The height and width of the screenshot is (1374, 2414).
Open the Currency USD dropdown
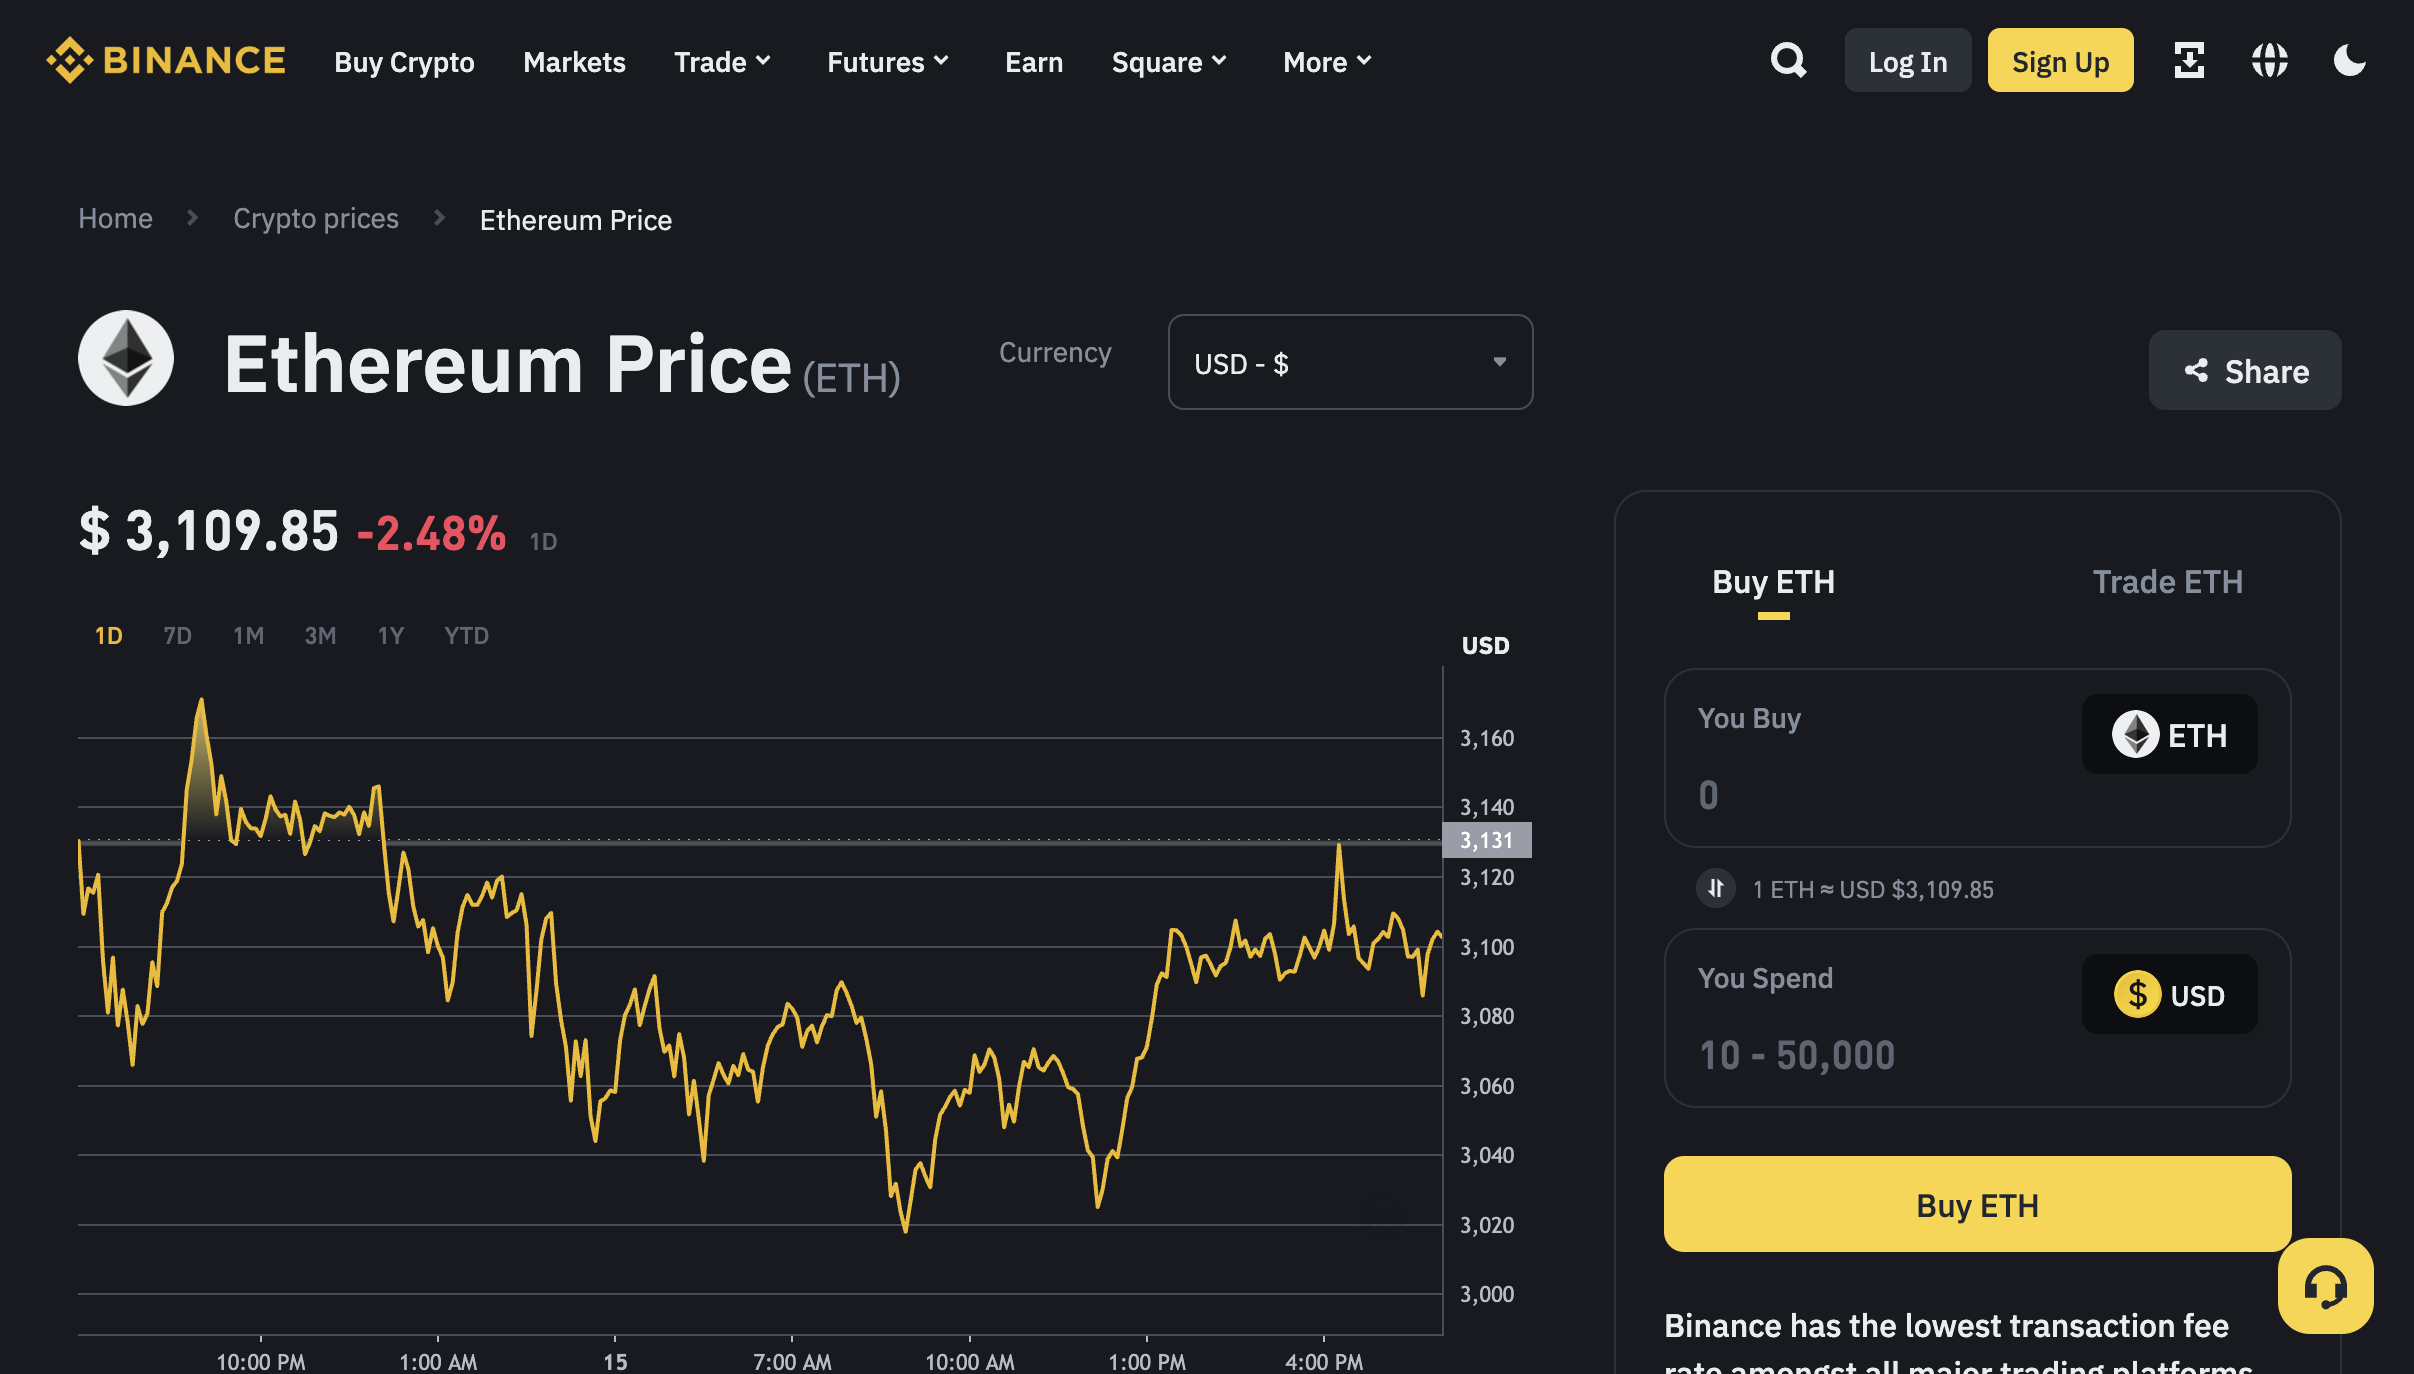(x=1350, y=362)
